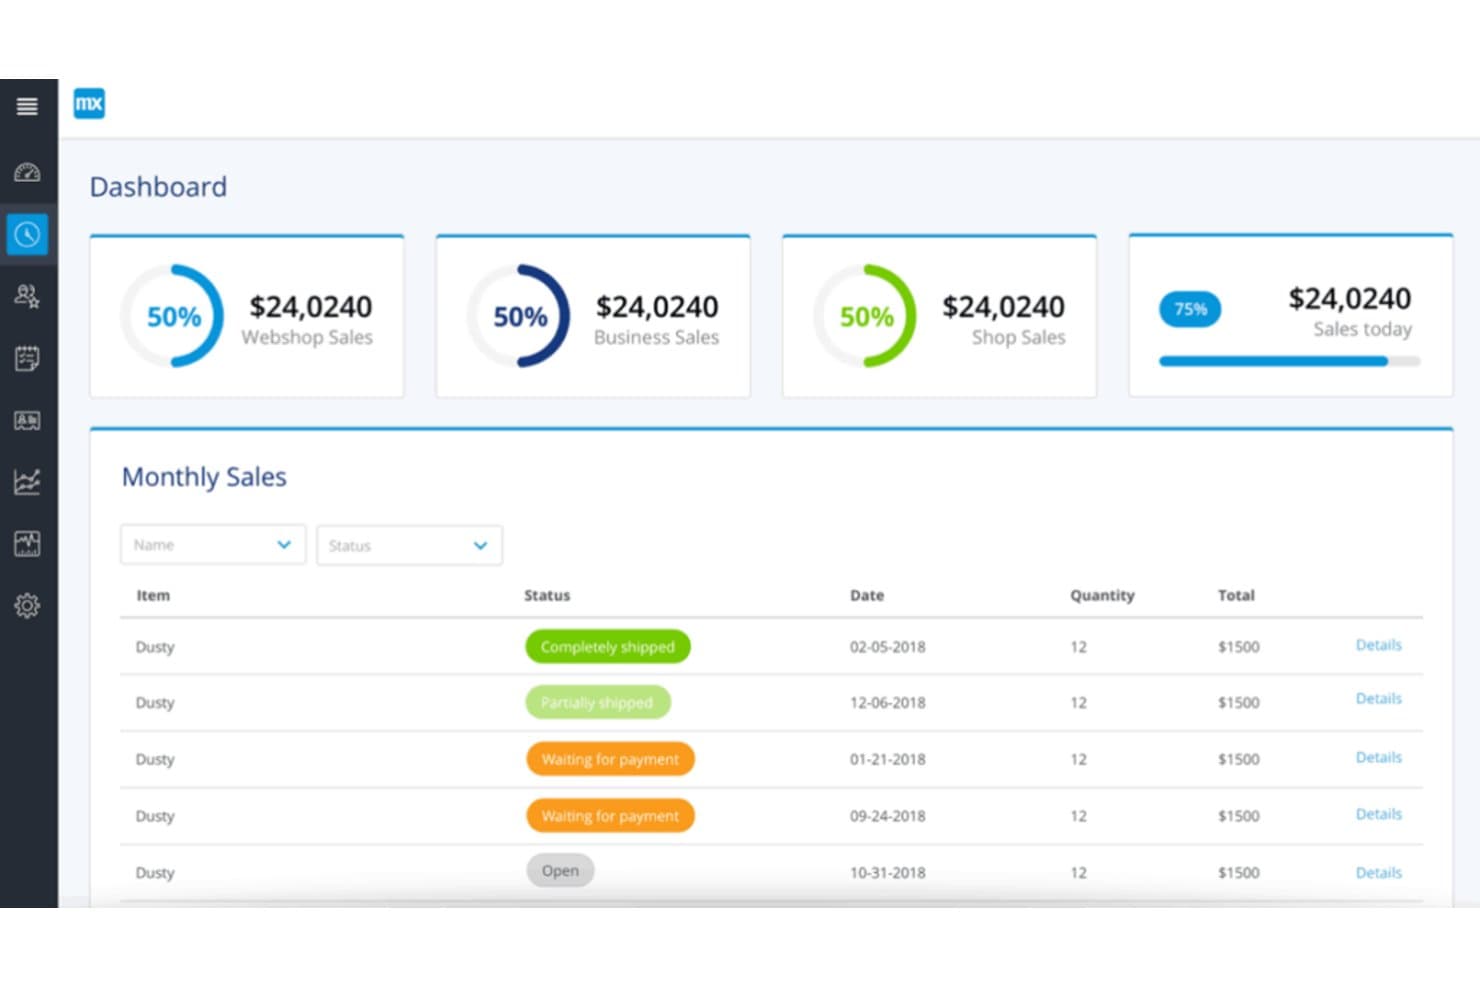Image resolution: width=1480 pixels, height=987 pixels.
Task: Open the users icon in sidebar
Action: point(27,296)
